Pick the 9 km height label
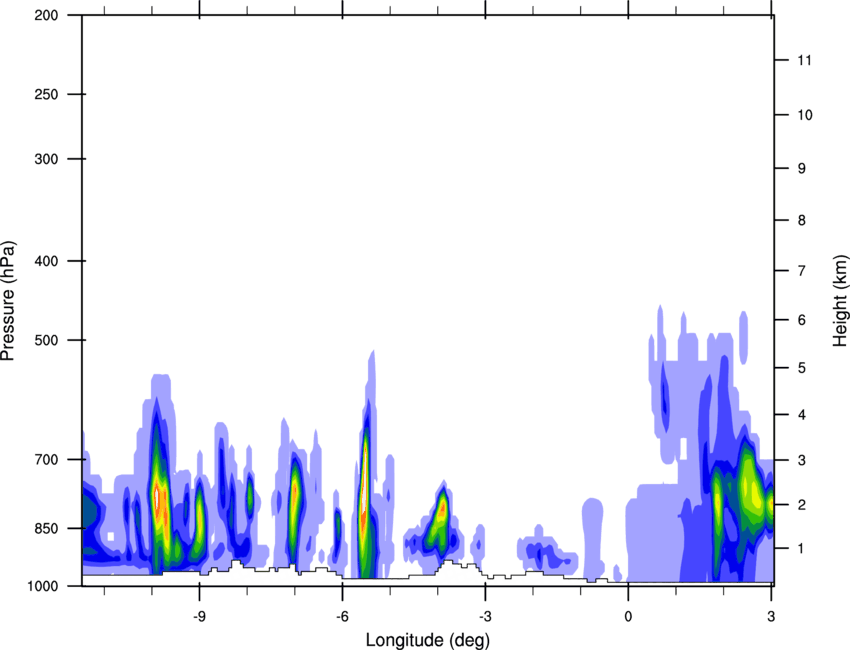850x650 pixels. (802, 169)
